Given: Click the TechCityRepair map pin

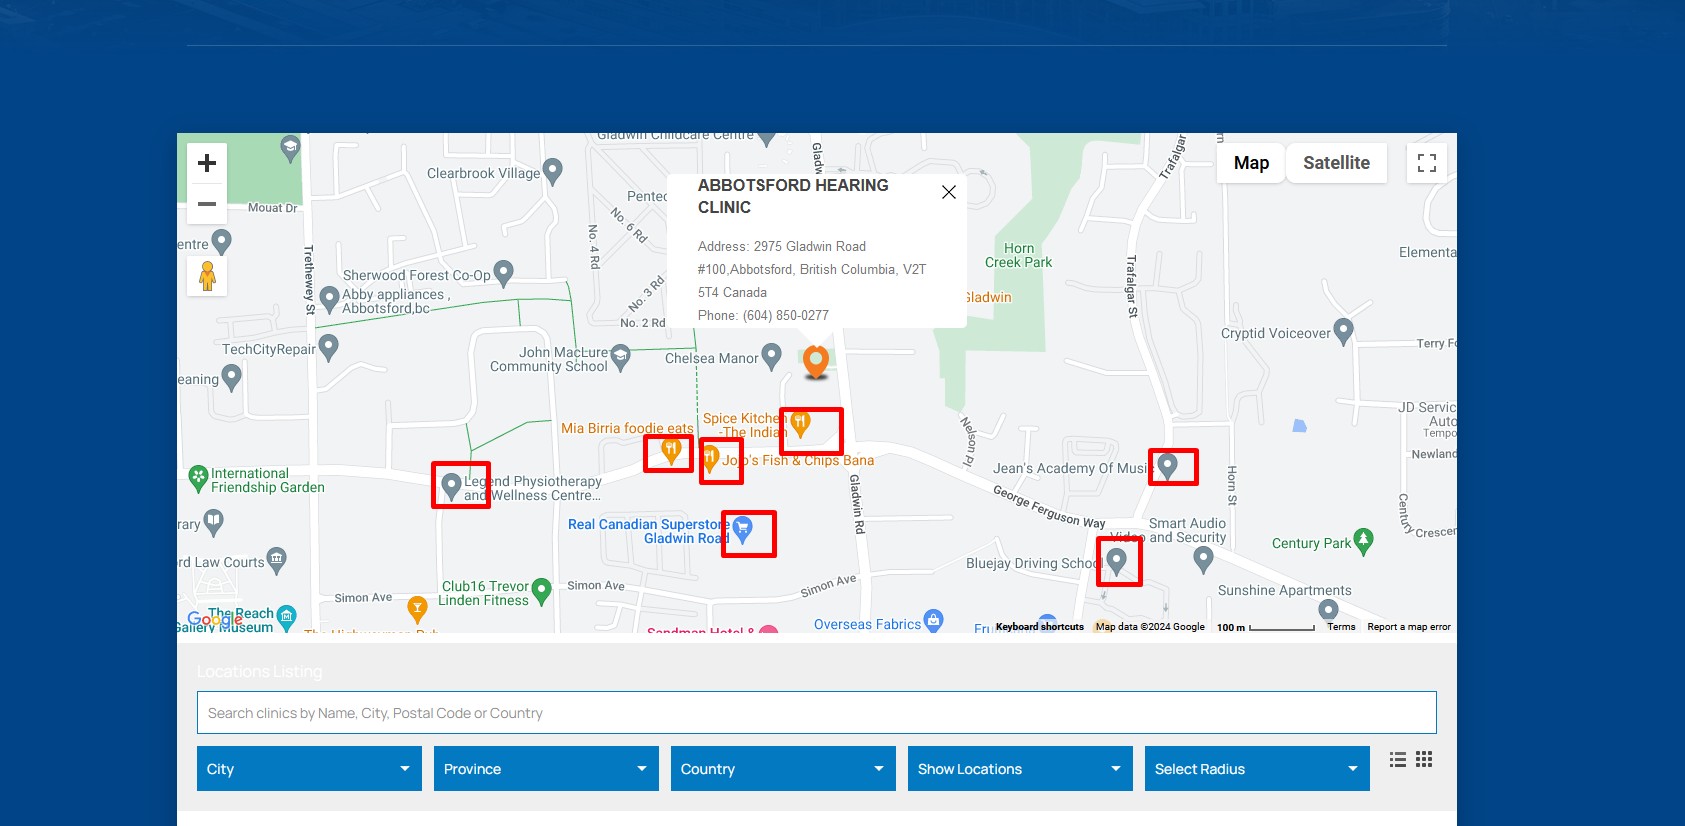Looking at the screenshot, I should (328, 347).
